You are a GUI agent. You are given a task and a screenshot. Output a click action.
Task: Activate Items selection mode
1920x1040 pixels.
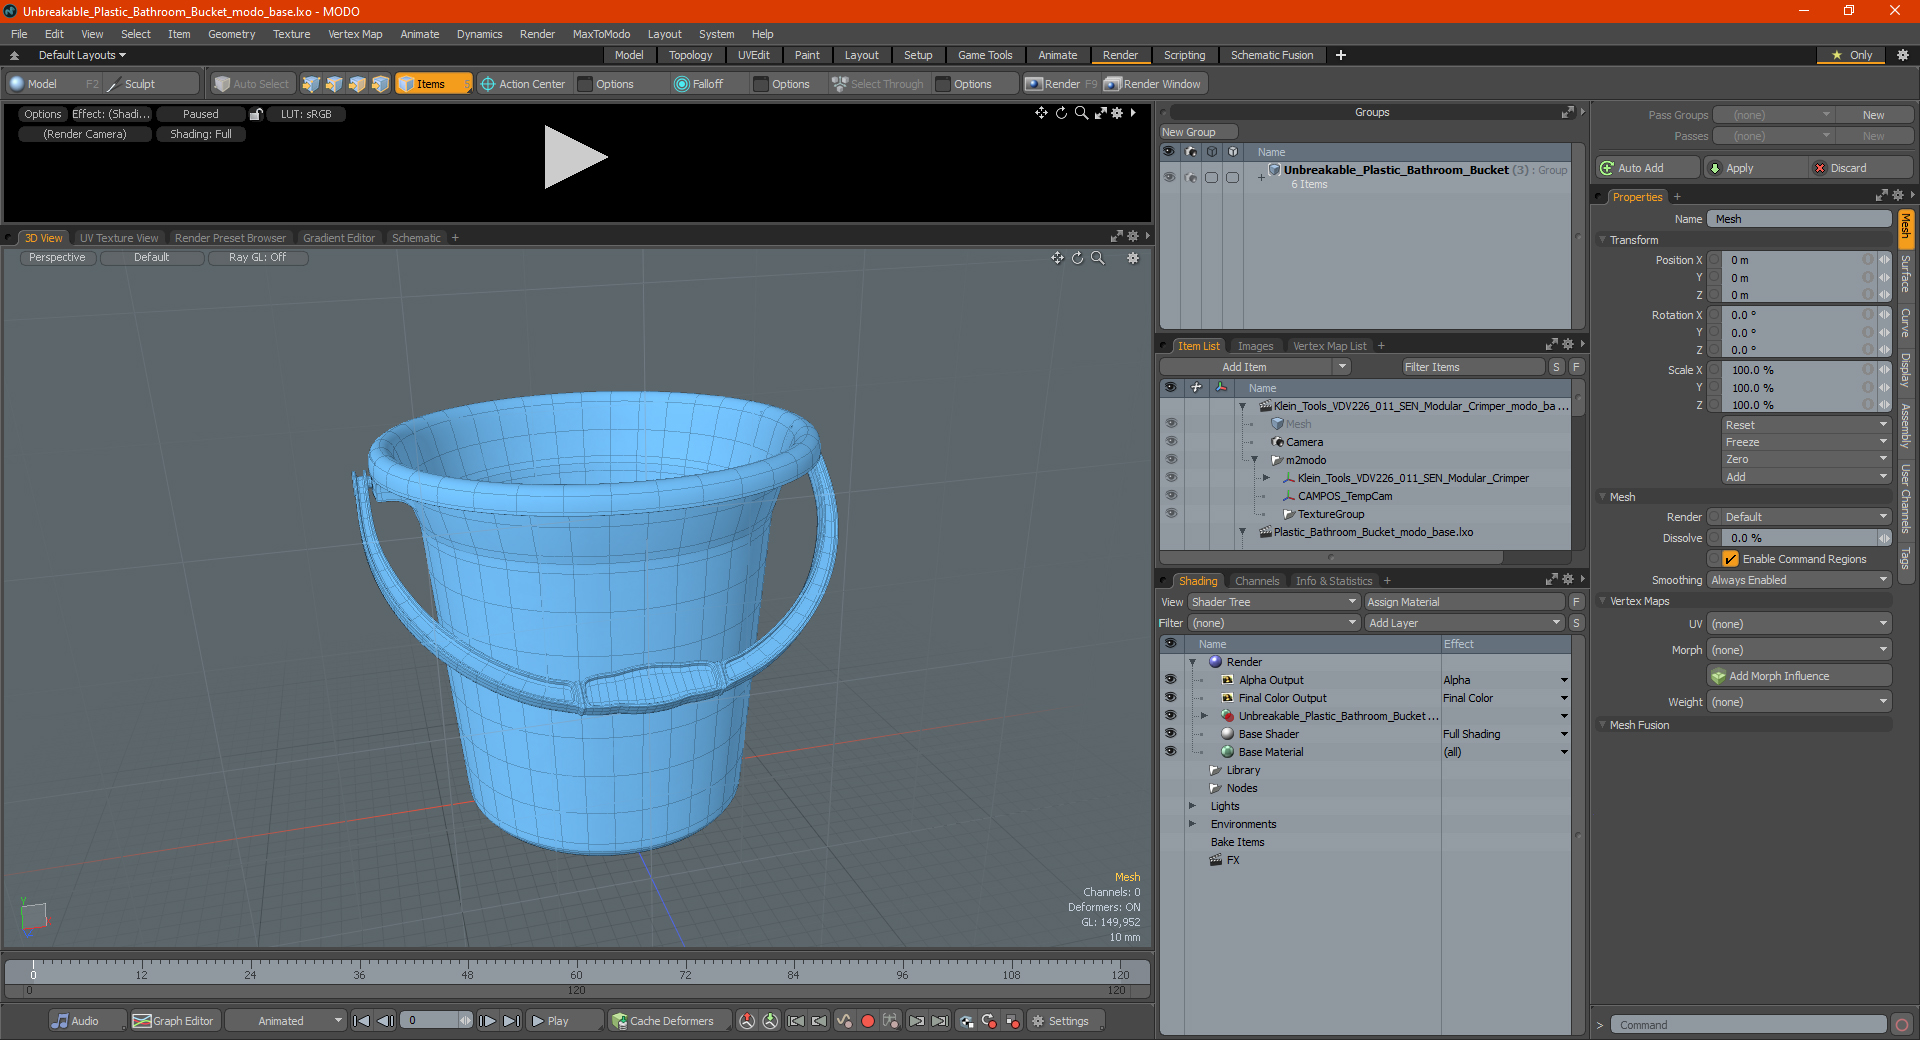click(433, 84)
